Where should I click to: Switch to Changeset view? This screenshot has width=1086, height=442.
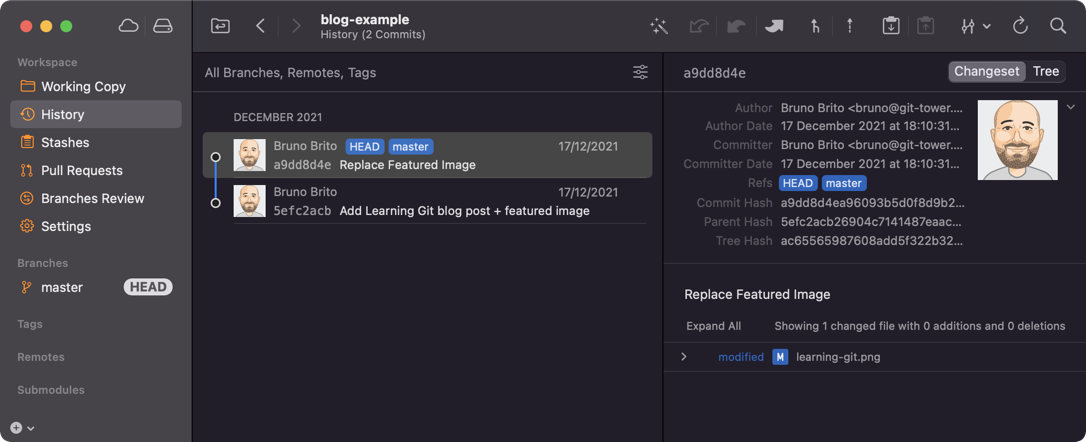click(x=987, y=72)
